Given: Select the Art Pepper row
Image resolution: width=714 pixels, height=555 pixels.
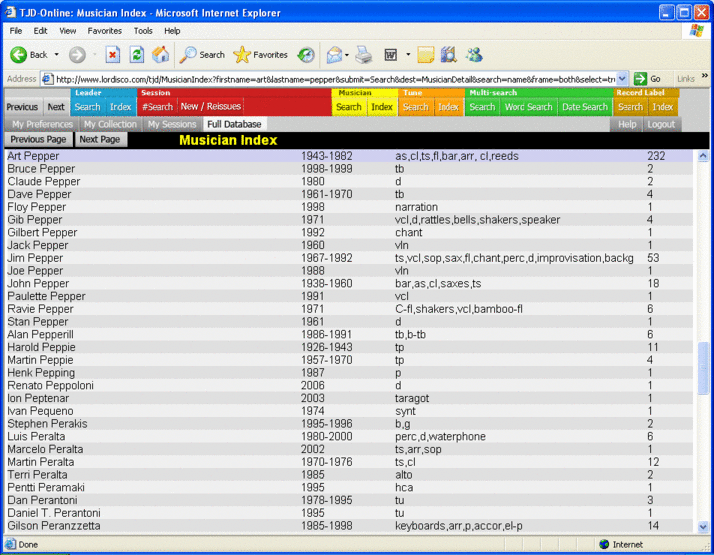Looking at the screenshot, I should click(x=348, y=156).
